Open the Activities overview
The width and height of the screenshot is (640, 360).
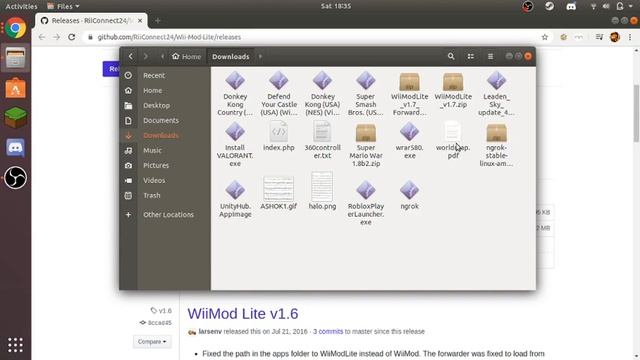21,6
